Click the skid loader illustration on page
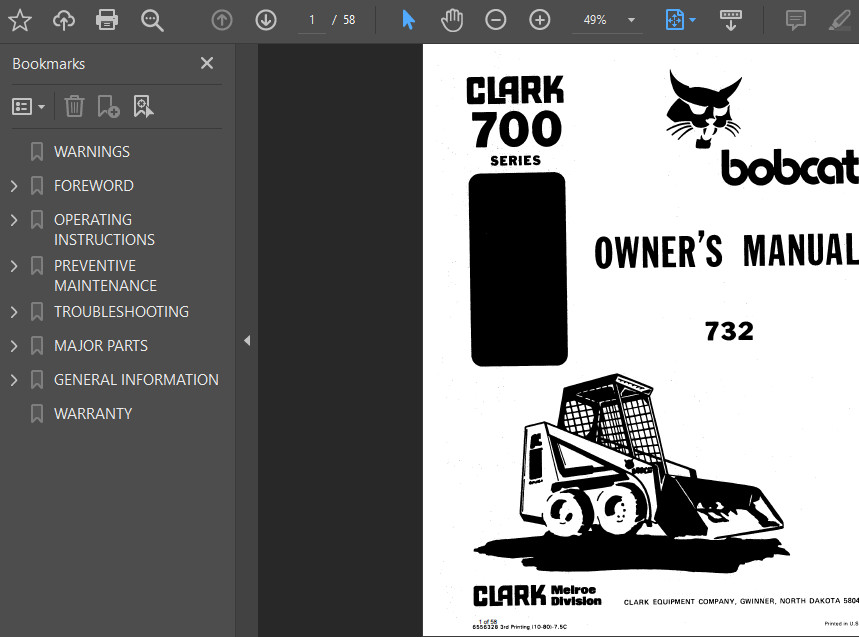The width and height of the screenshot is (859, 637). click(x=630, y=471)
